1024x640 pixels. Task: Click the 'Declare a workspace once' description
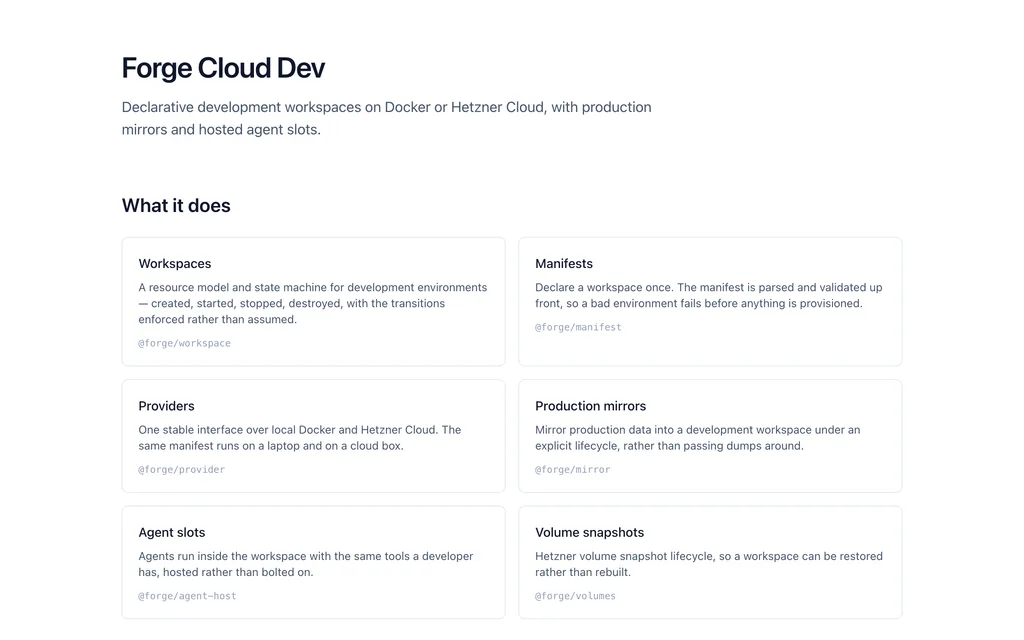pos(709,295)
